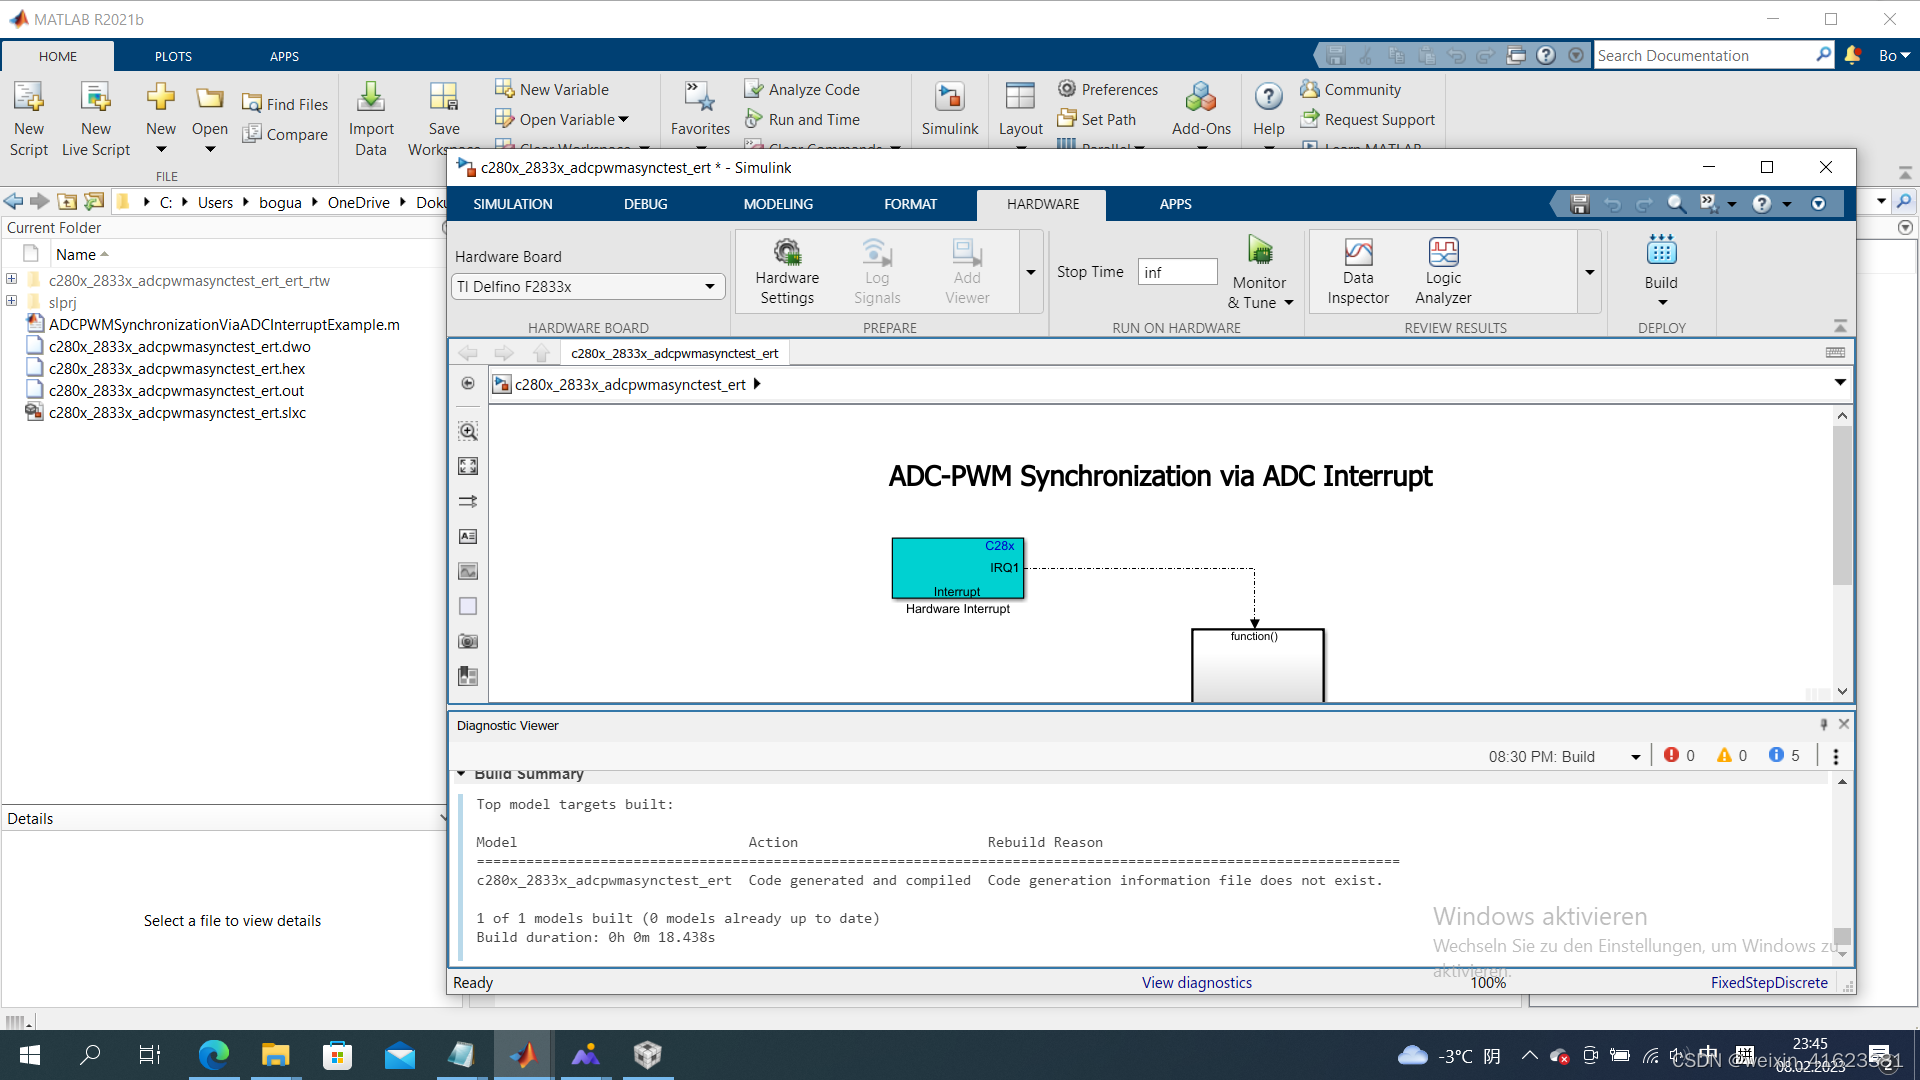Expand the Review Results gallery arrow

[x=1590, y=272]
